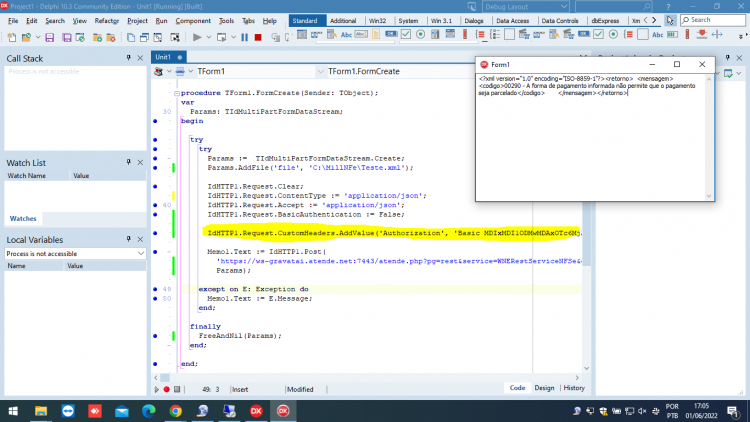Click the Pause program button in toolbar

(244, 37)
